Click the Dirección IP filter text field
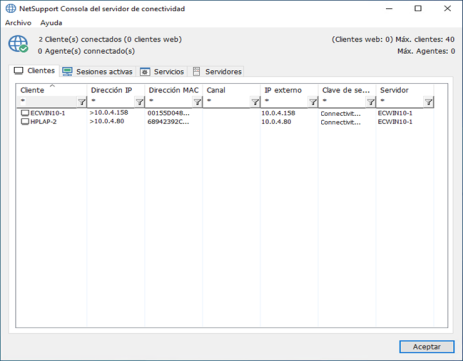 pos(111,101)
